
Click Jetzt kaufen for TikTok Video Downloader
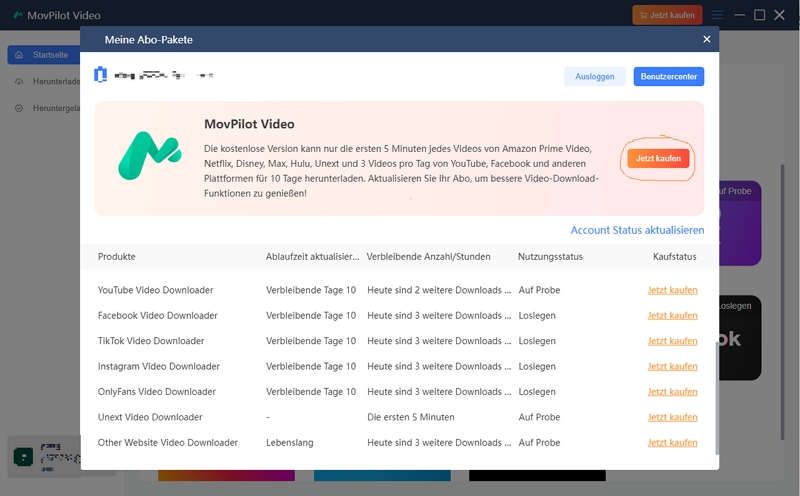672,341
